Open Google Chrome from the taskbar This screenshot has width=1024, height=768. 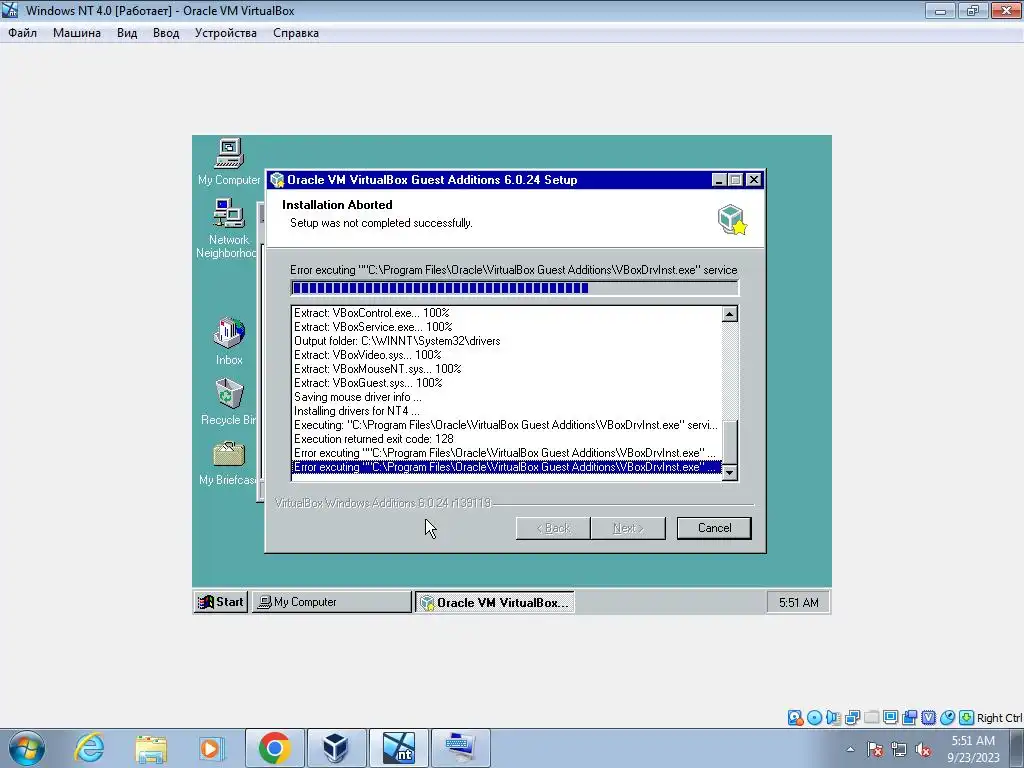click(274, 748)
